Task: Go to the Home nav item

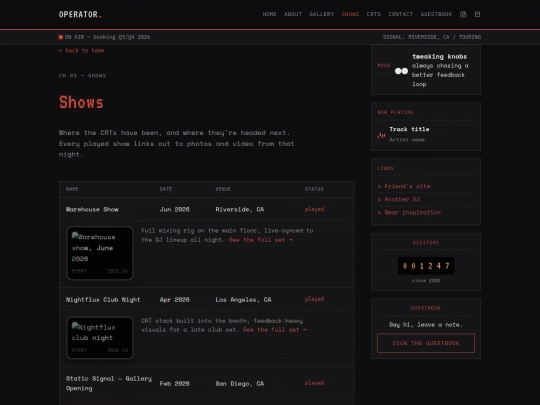Action: click(x=269, y=14)
